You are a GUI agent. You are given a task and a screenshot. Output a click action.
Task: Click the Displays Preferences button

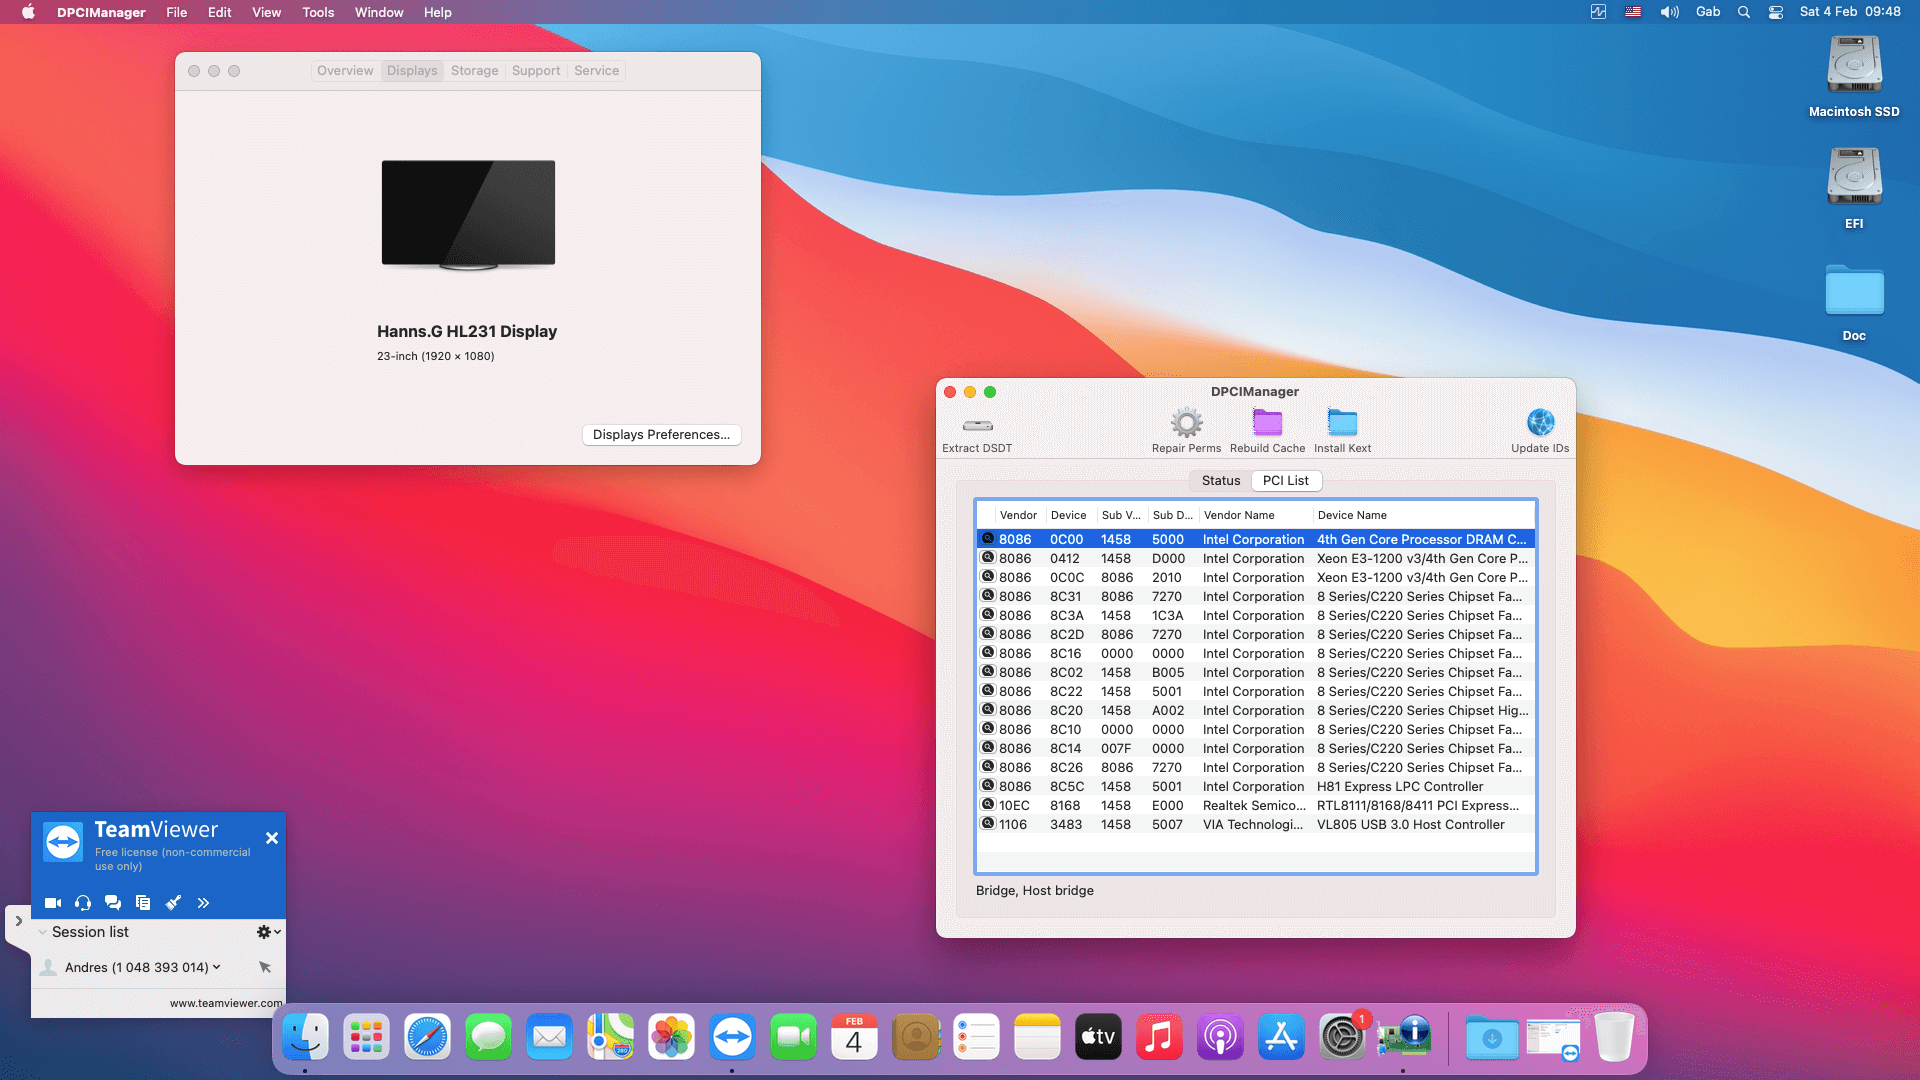[x=661, y=434]
